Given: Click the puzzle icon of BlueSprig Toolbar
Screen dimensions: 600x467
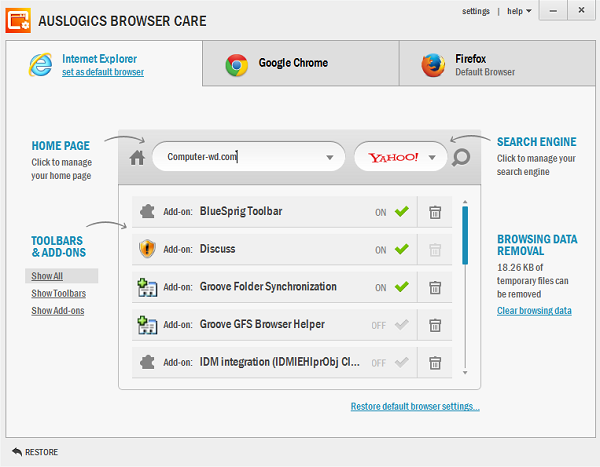Looking at the screenshot, I should (147, 211).
